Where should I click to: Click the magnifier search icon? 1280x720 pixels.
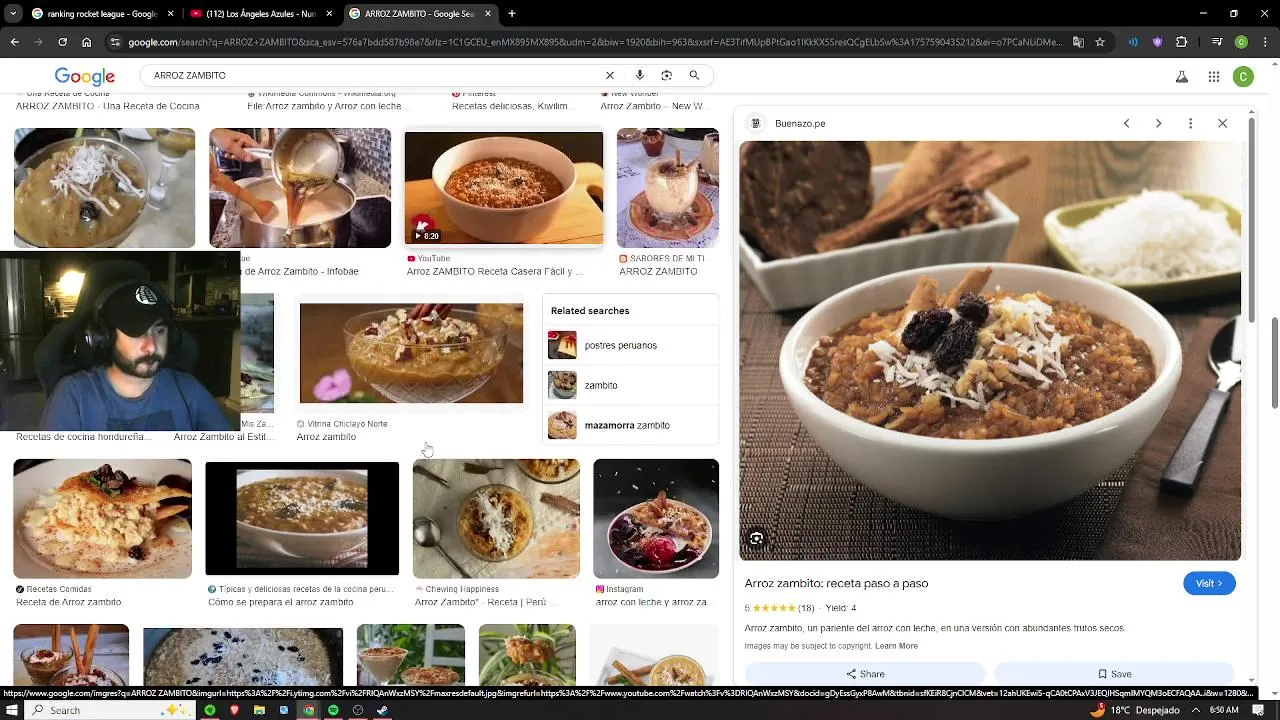pos(694,75)
